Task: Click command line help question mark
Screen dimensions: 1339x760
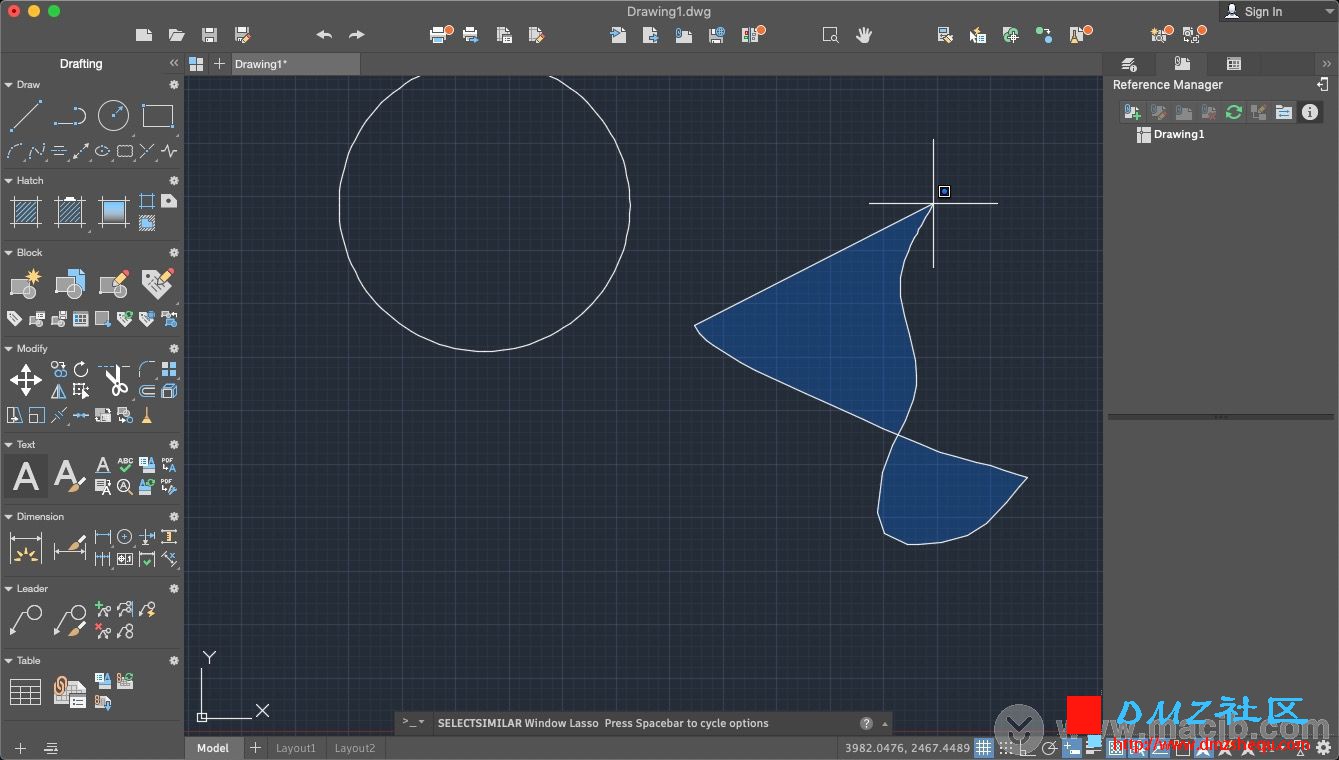Action: click(x=866, y=724)
